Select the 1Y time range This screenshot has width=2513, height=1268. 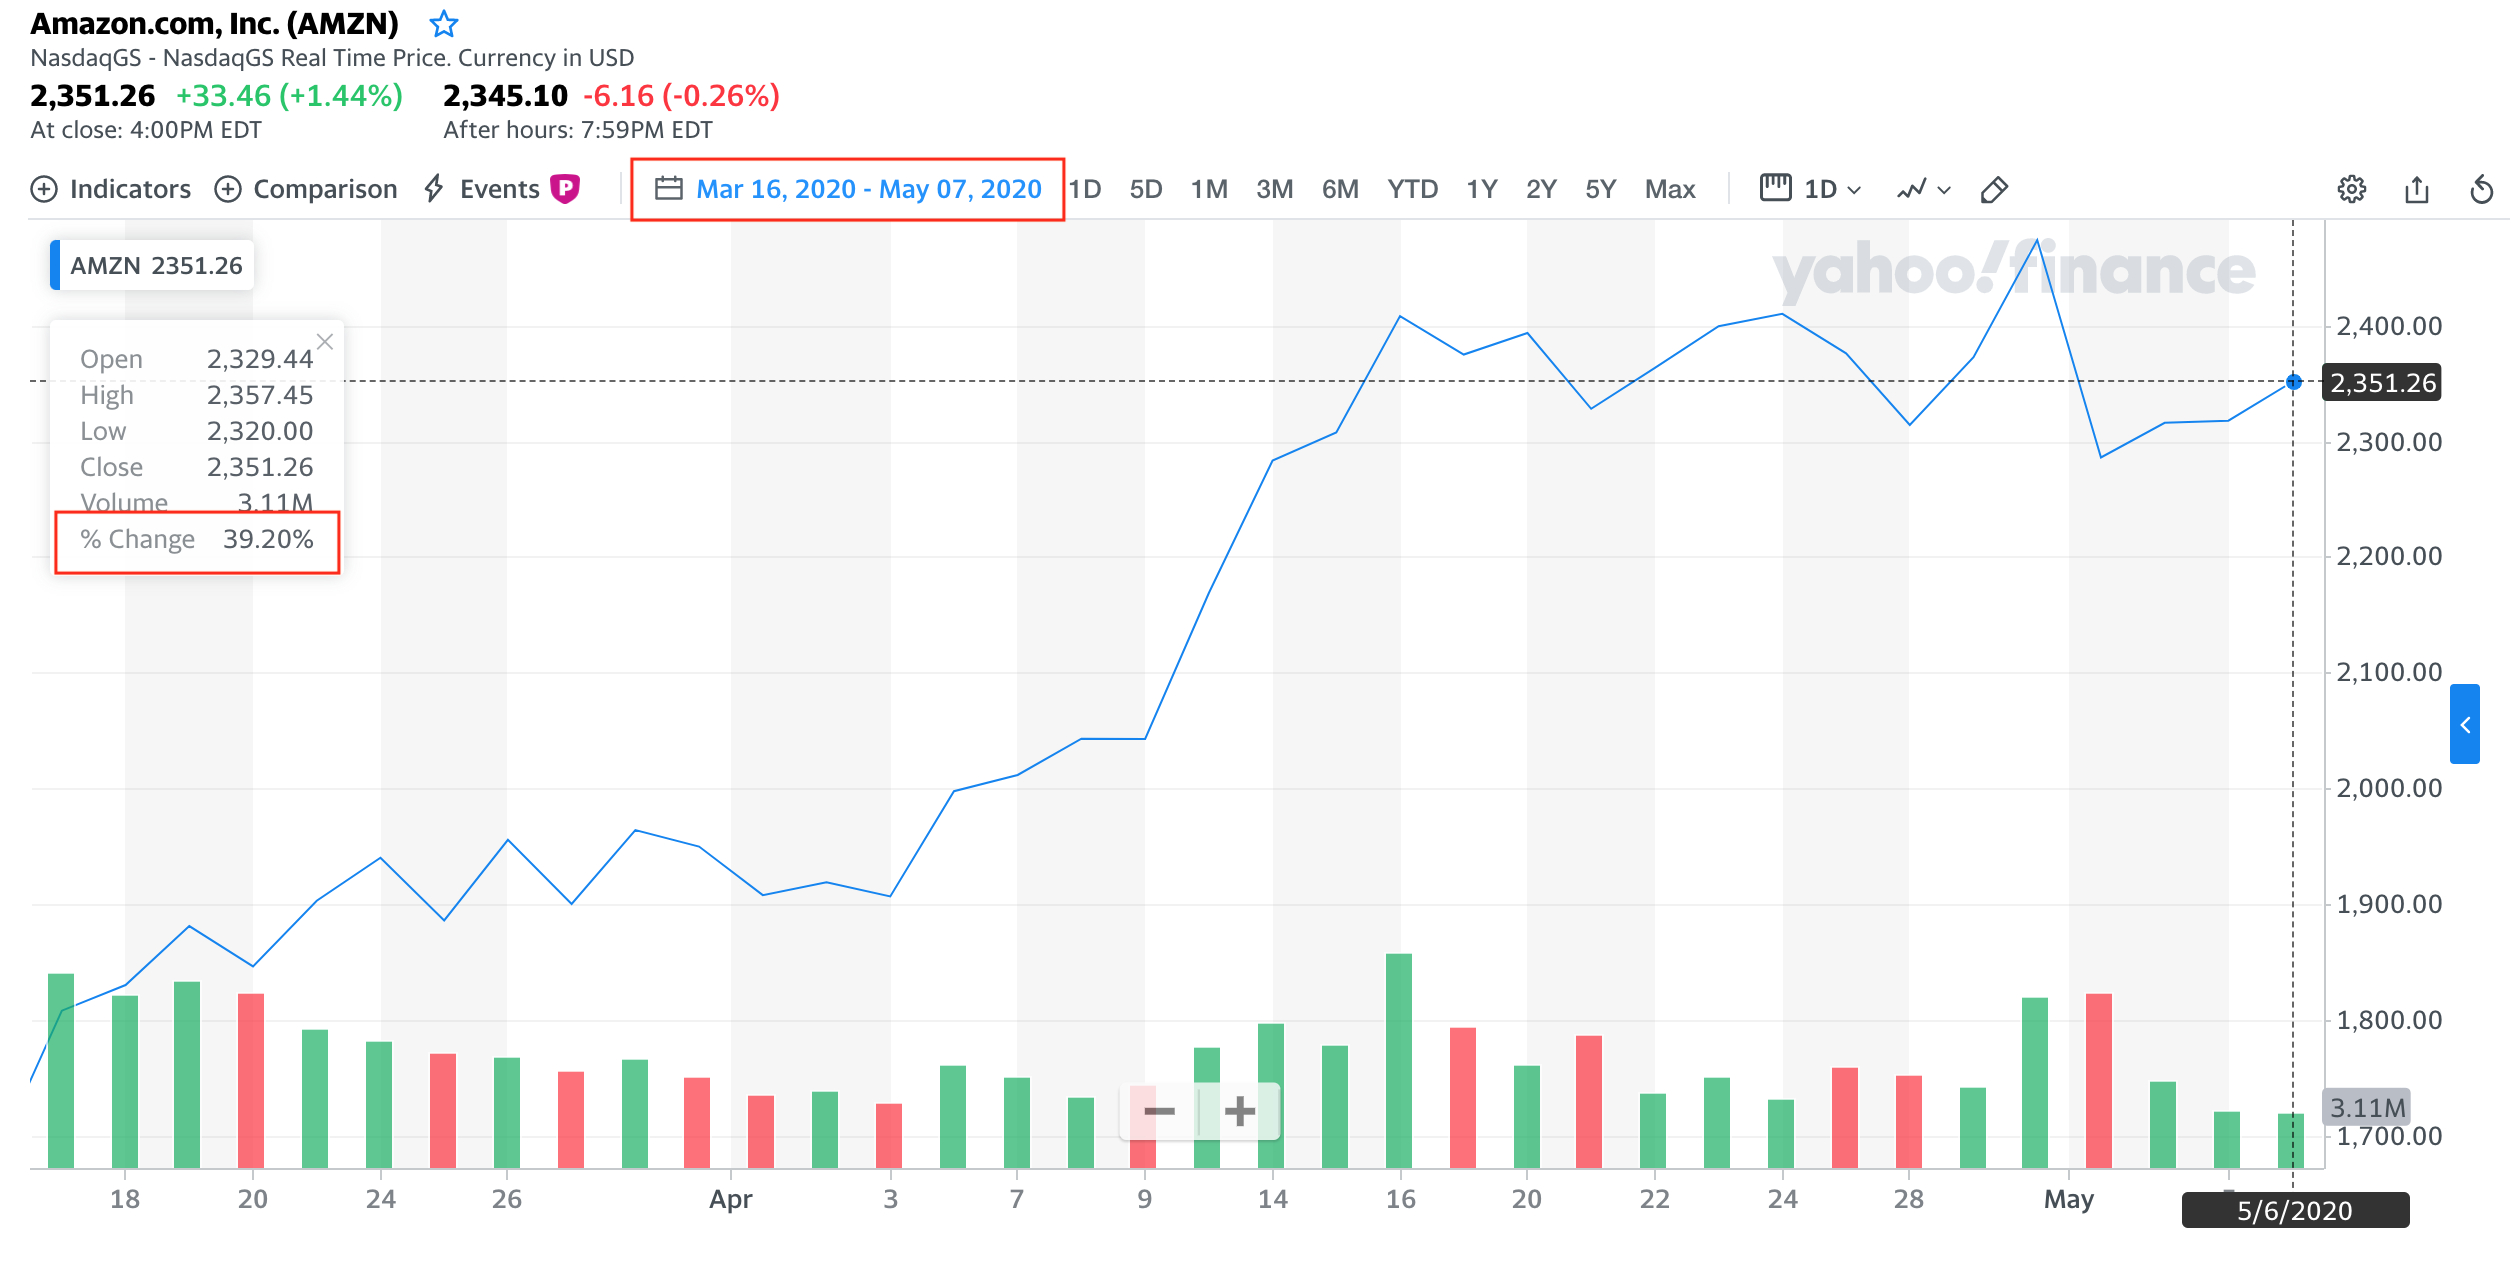[1481, 189]
